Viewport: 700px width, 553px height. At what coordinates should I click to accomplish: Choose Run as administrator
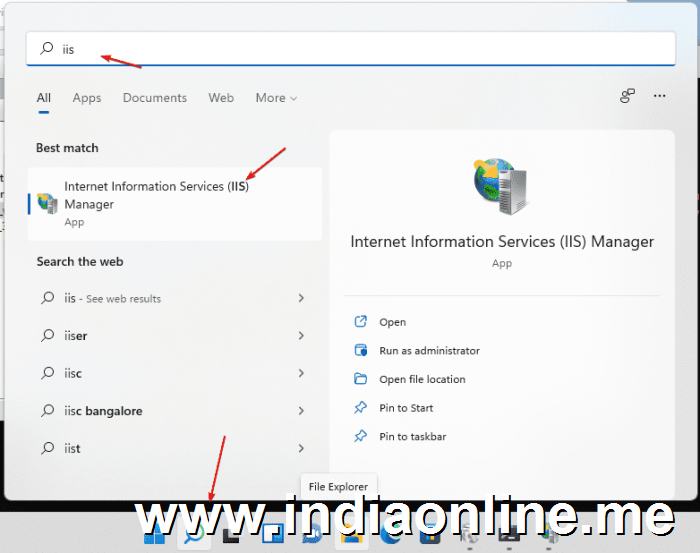coord(429,351)
